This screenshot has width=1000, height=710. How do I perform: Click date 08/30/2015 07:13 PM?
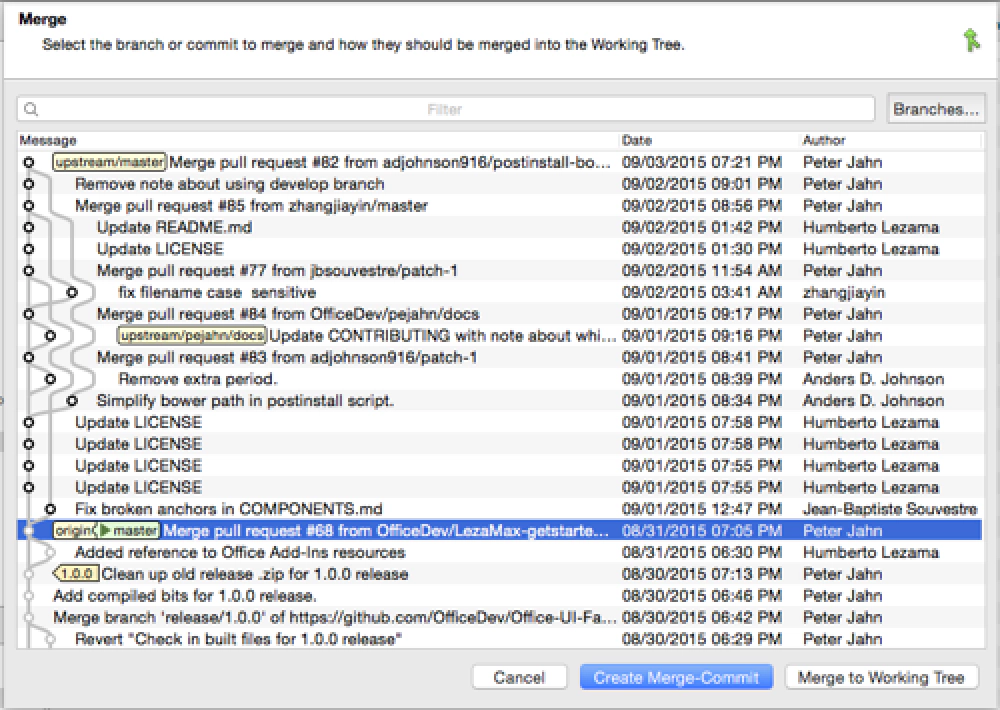pos(702,574)
